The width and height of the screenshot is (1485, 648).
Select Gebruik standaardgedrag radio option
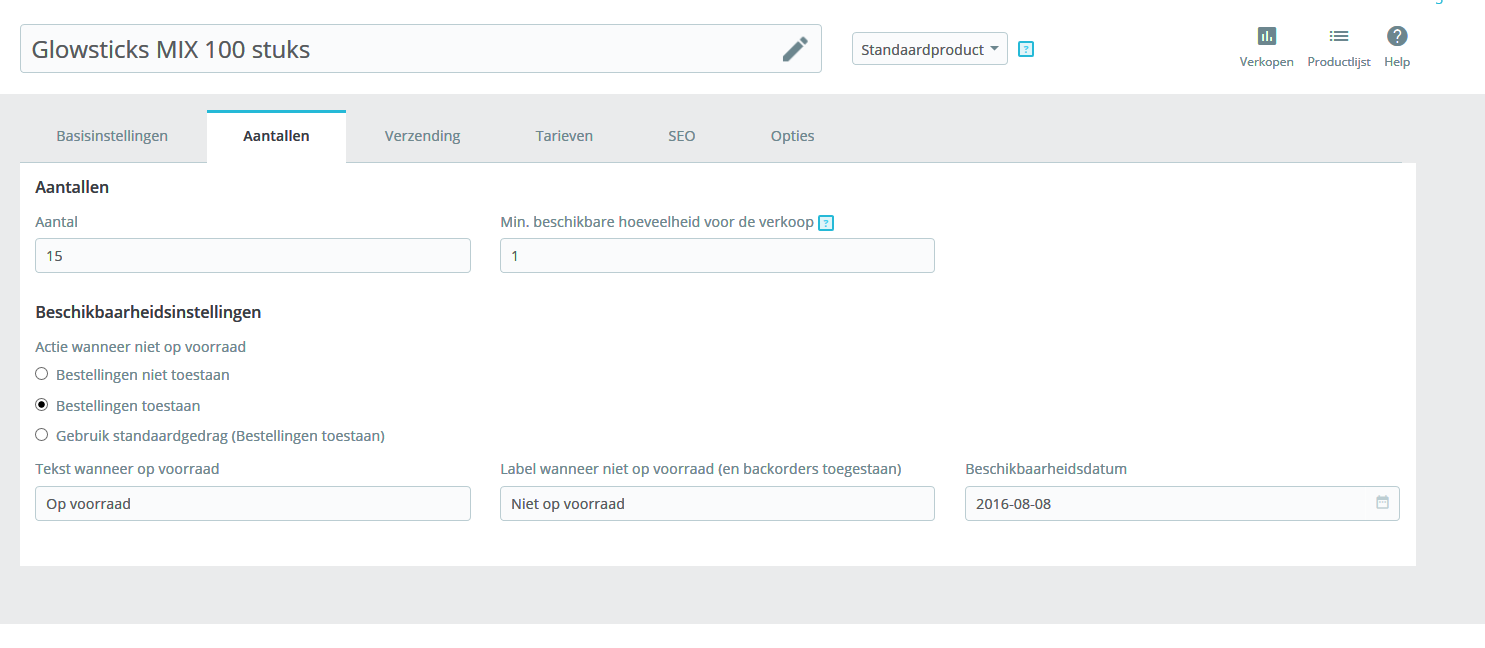pyautogui.click(x=42, y=435)
